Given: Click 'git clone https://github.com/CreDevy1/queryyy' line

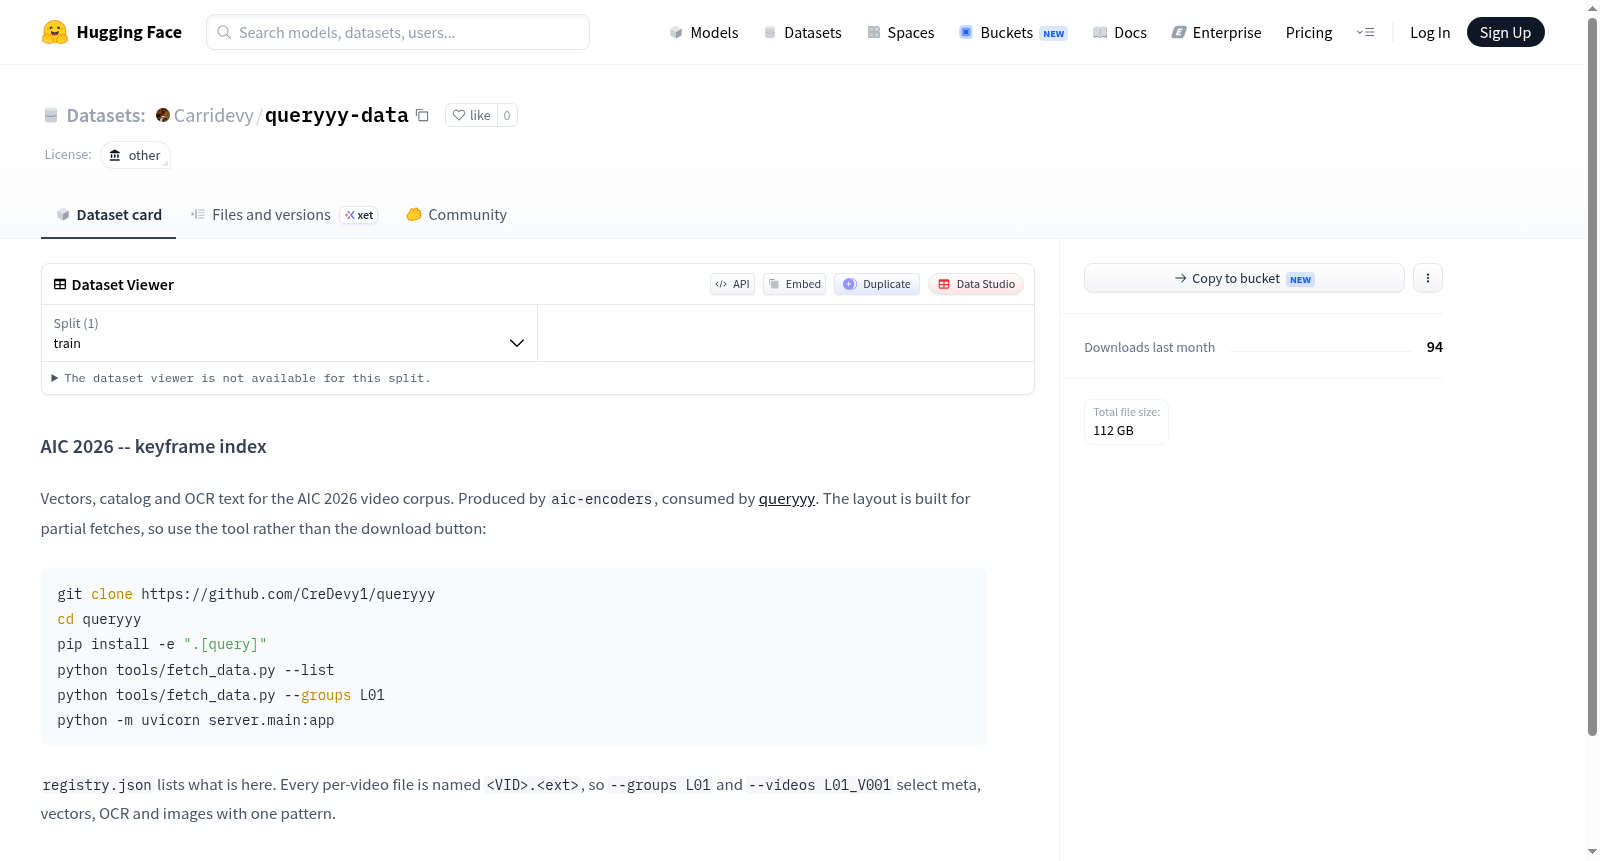Looking at the screenshot, I should click(x=246, y=594).
